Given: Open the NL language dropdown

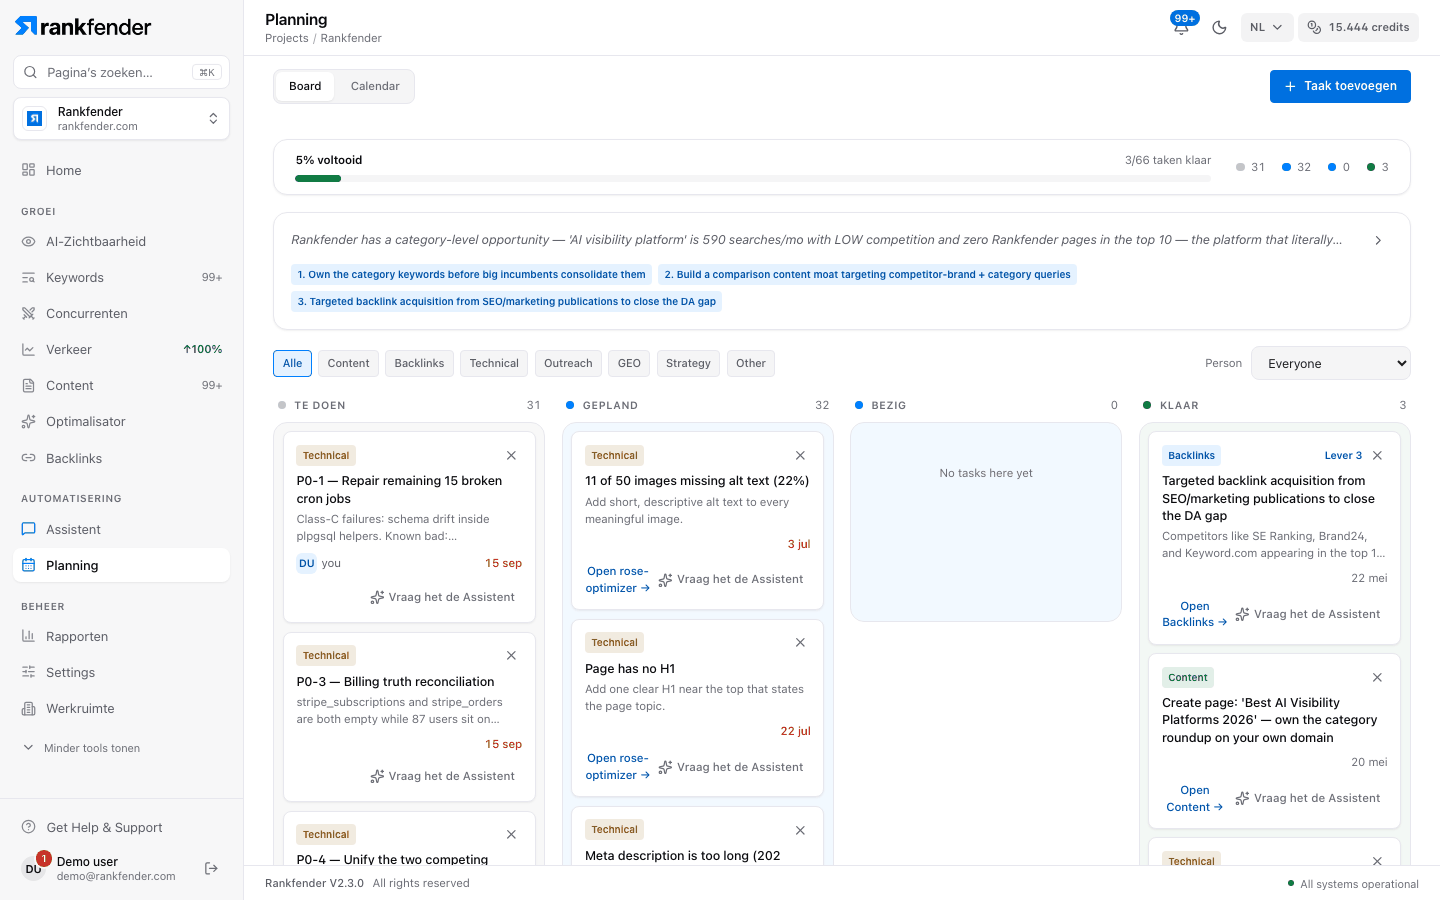Looking at the screenshot, I should [x=1267, y=27].
